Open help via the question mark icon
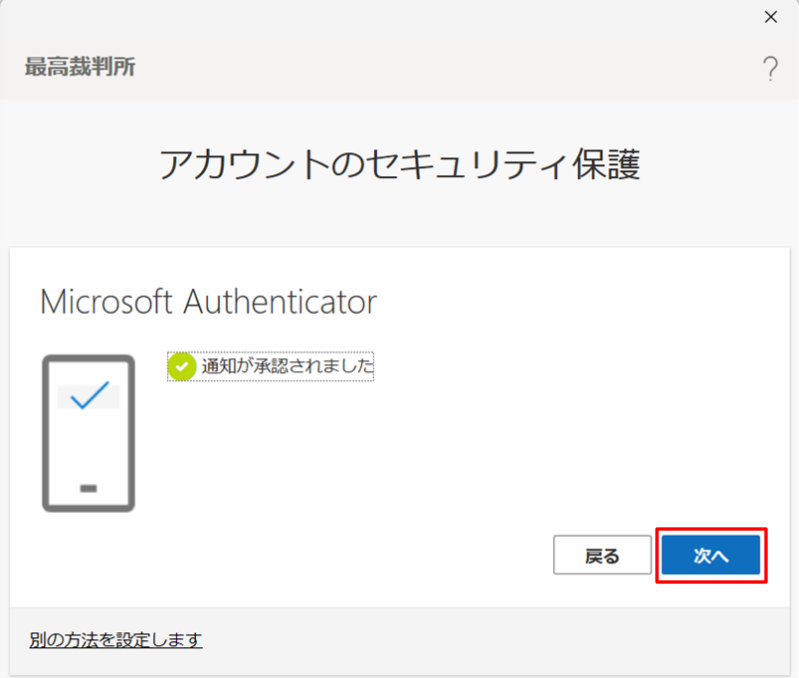 (x=770, y=68)
